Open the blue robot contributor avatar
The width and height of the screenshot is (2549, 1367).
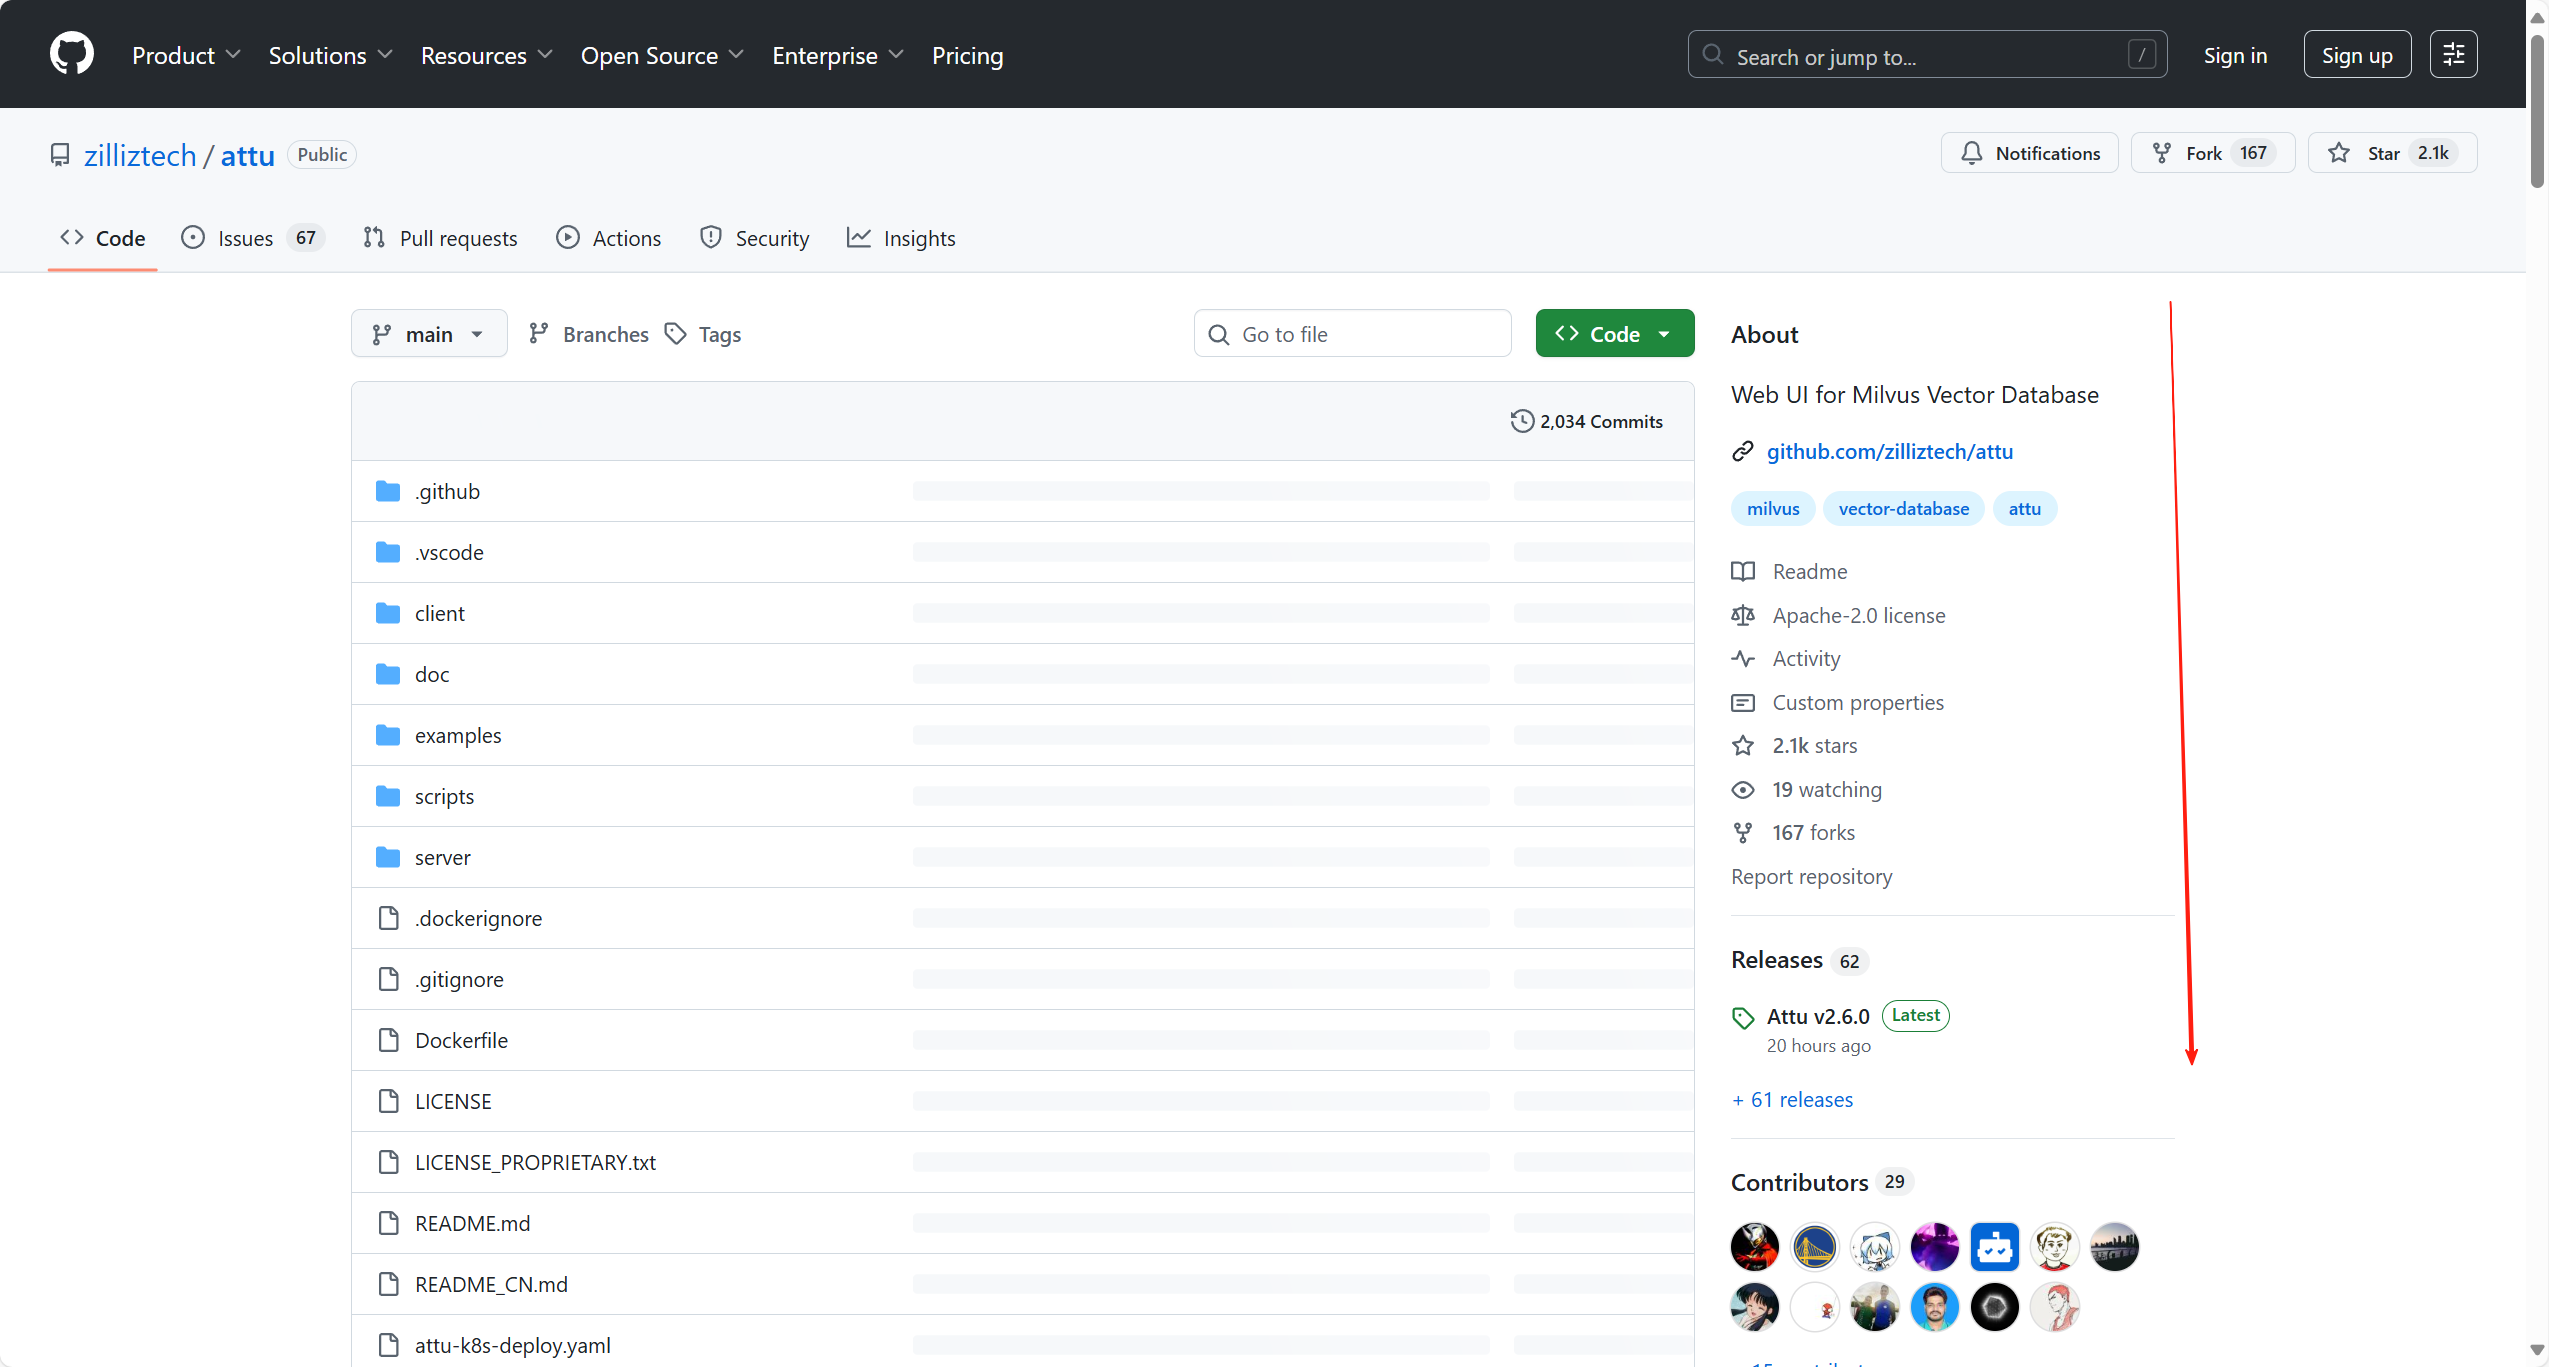pos(1994,1246)
